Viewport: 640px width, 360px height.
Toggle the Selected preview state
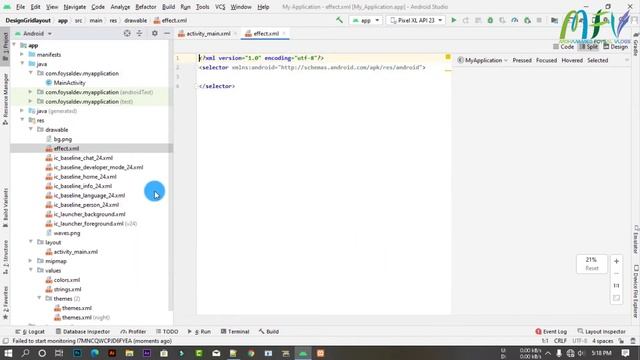coord(598,60)
